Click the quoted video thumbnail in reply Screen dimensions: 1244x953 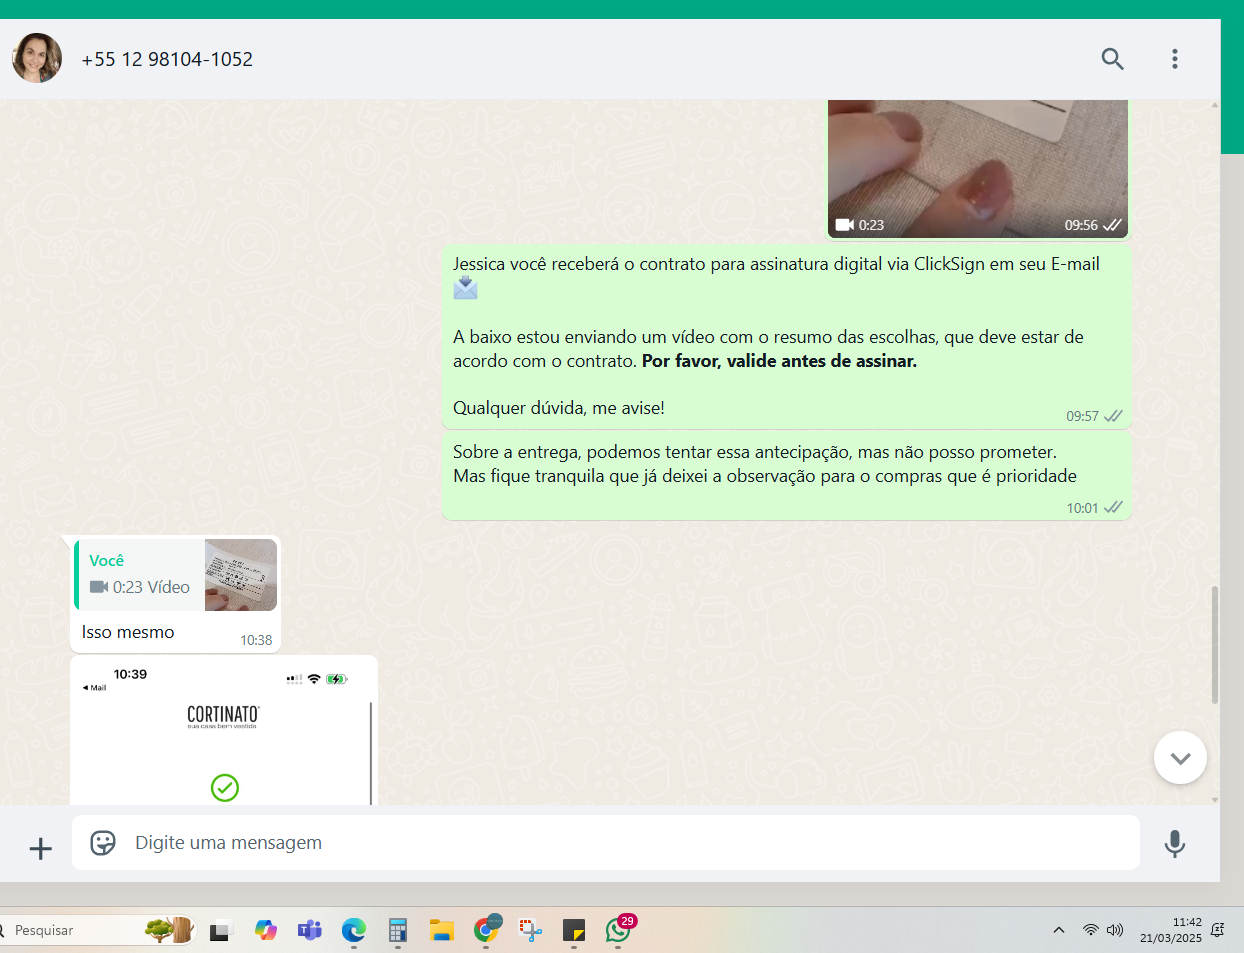click(x=241, y=575)
